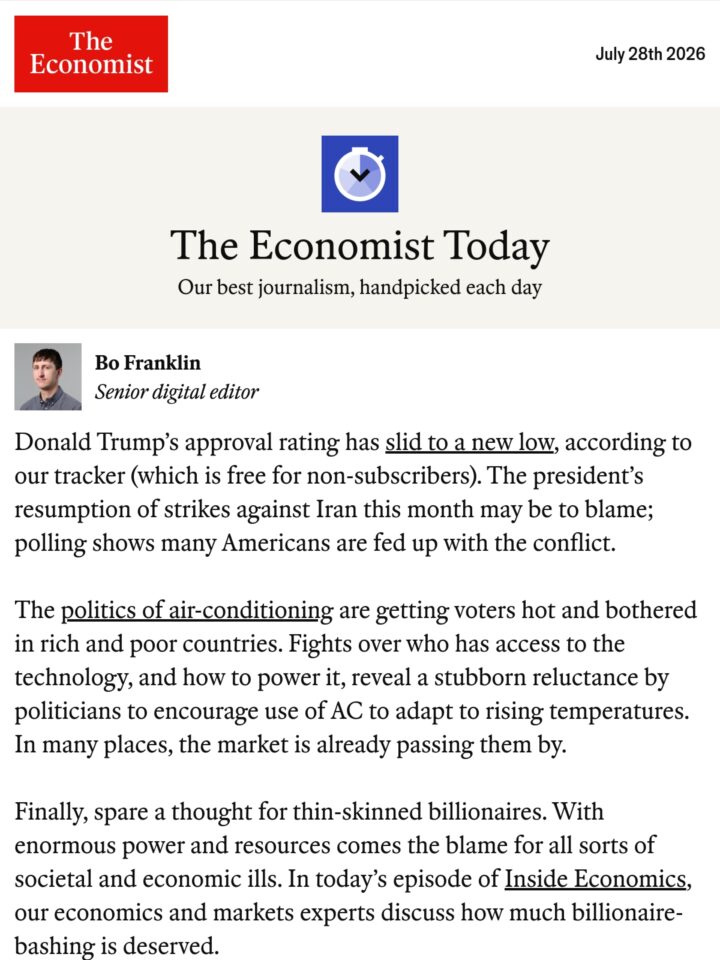Click 'The Economist Today' heading
The image size is (720, 960).
tap(360, 246)
